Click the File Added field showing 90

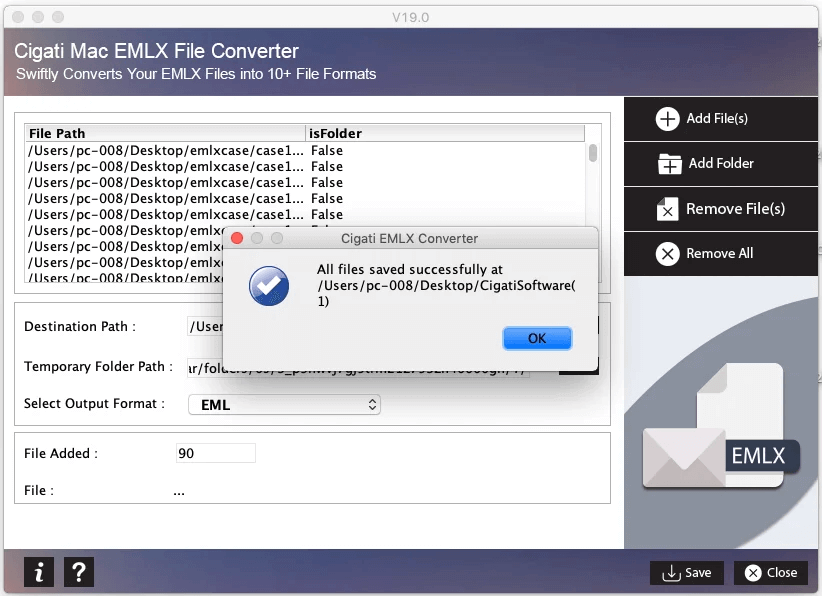(215, 453)
